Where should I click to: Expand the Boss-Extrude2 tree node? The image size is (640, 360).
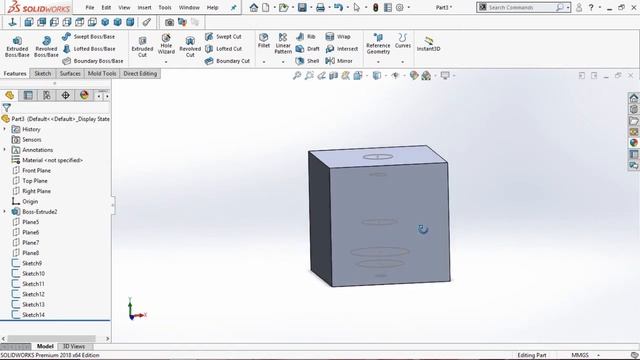pyautogui.click(x=5, y=211)
